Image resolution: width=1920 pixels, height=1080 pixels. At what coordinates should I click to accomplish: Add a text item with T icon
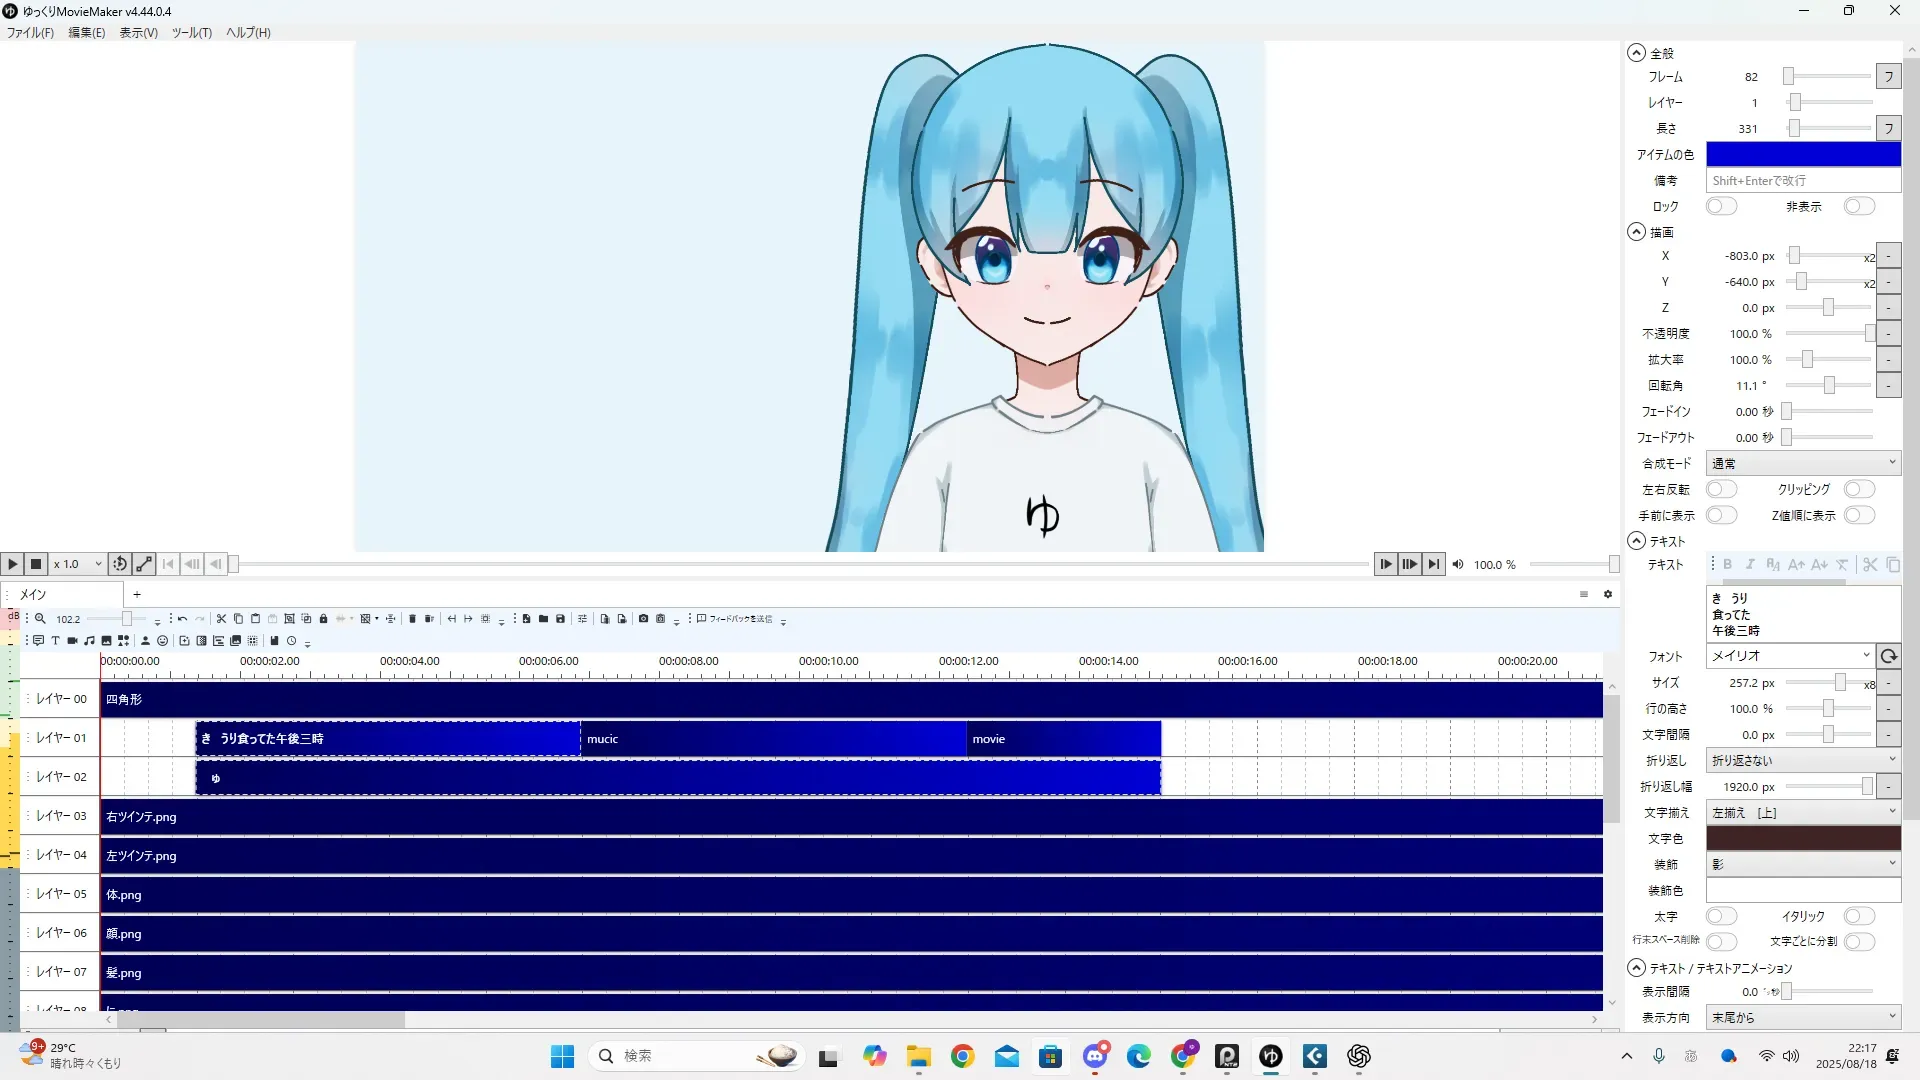point(55,641)
